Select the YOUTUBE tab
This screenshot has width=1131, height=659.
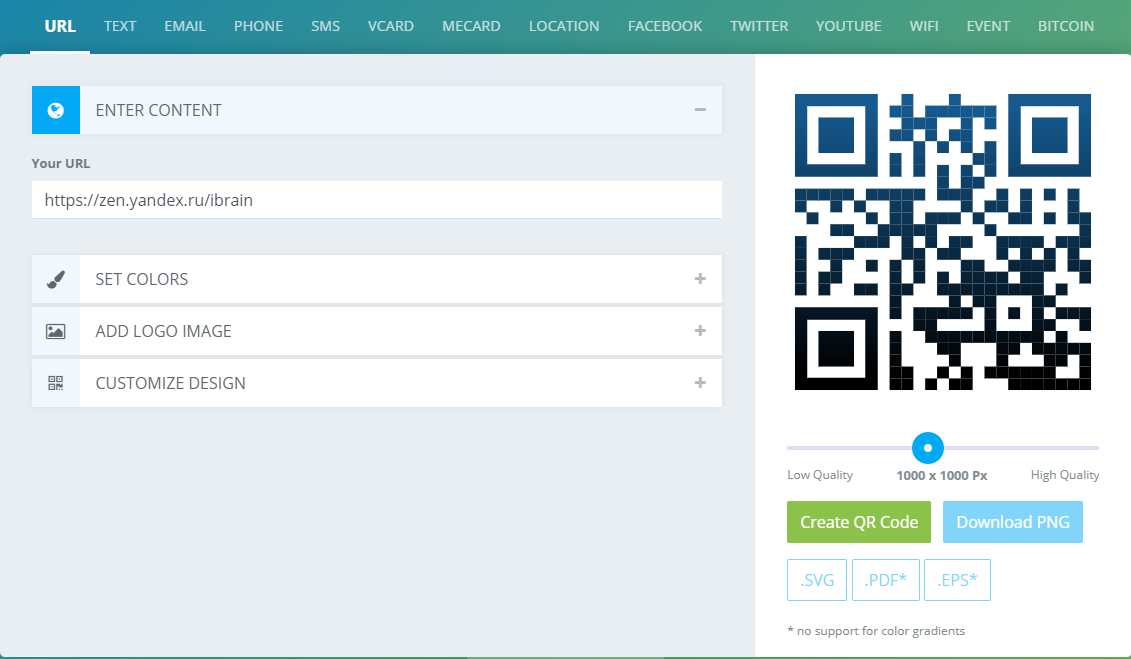pos(848,26)
